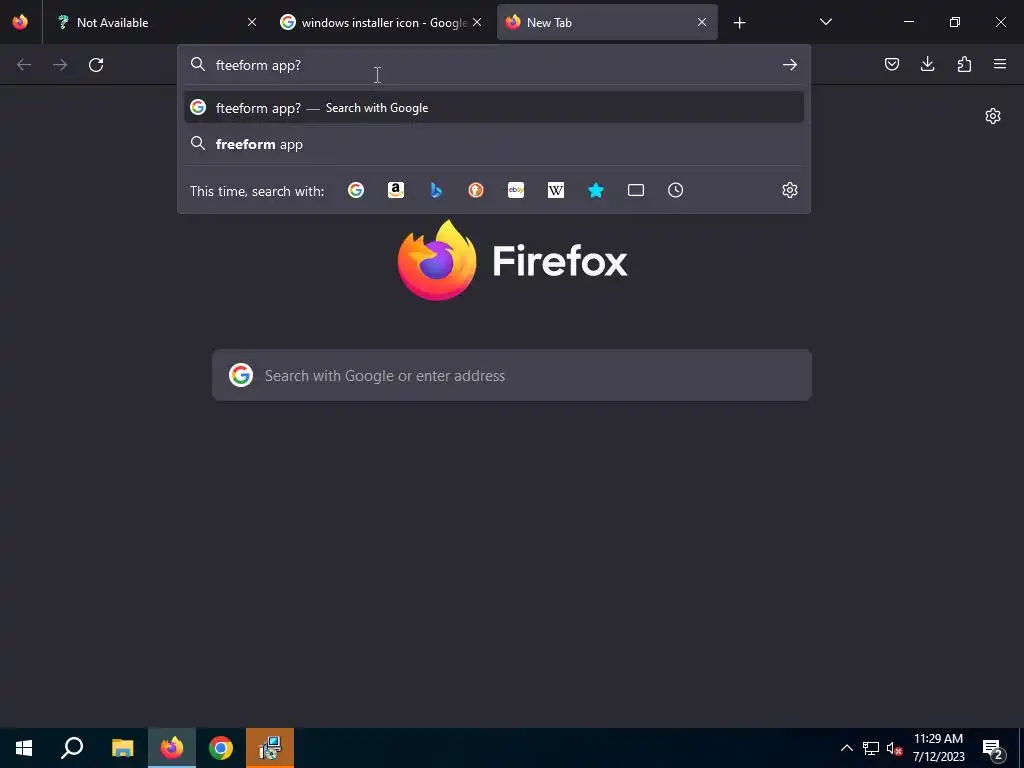This screenshot has width=1024, height=768.
Task: Open the clock showing 11:29 AM
Action: pyautogui.click(x=938, y=748)
